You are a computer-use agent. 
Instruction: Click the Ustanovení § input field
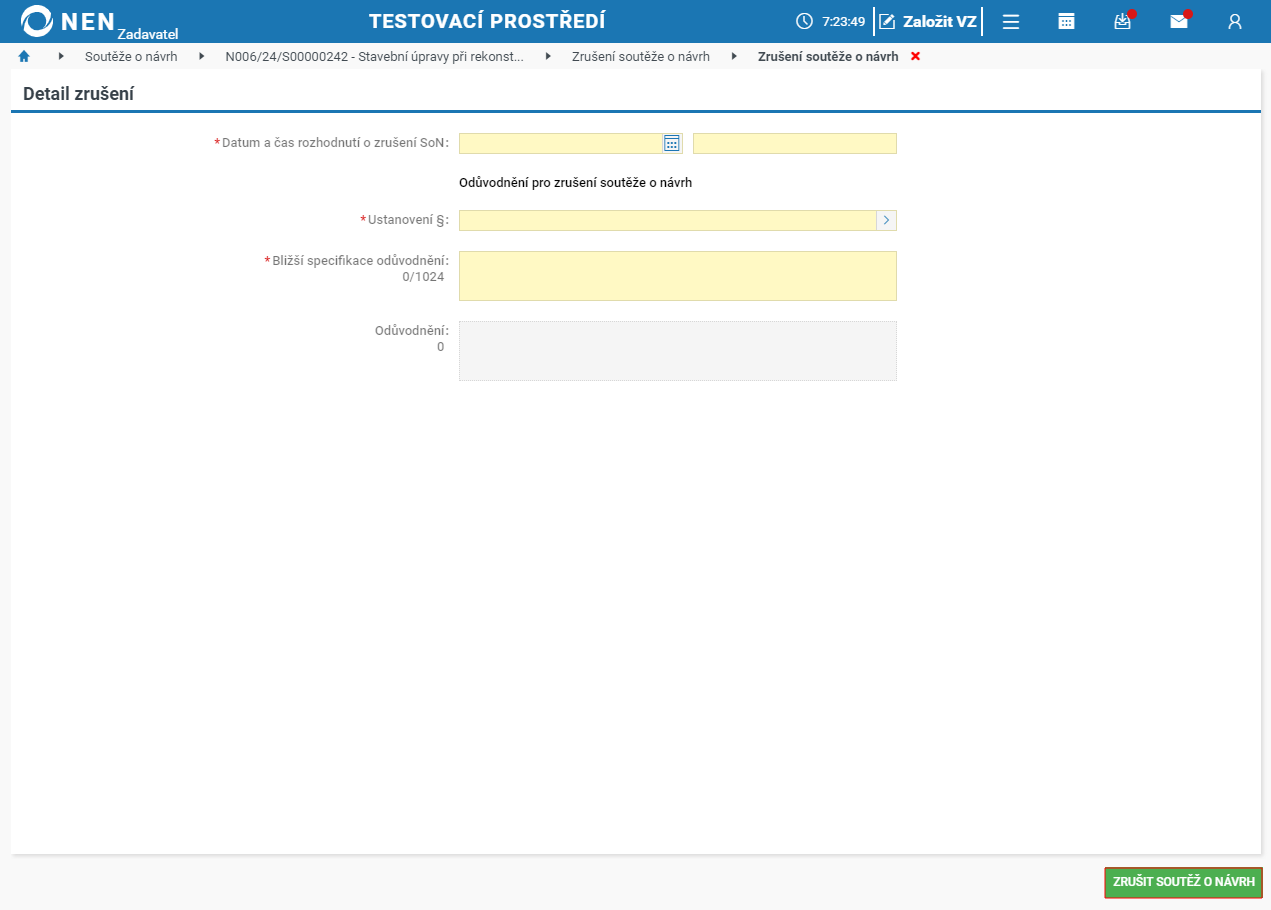(x=667, y=220)
